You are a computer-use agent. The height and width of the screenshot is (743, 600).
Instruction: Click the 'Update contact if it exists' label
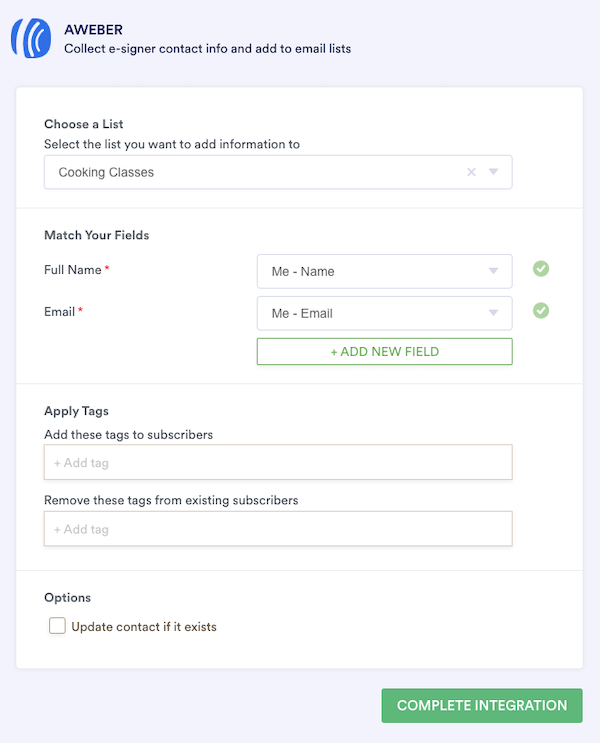tap(144, 627)
